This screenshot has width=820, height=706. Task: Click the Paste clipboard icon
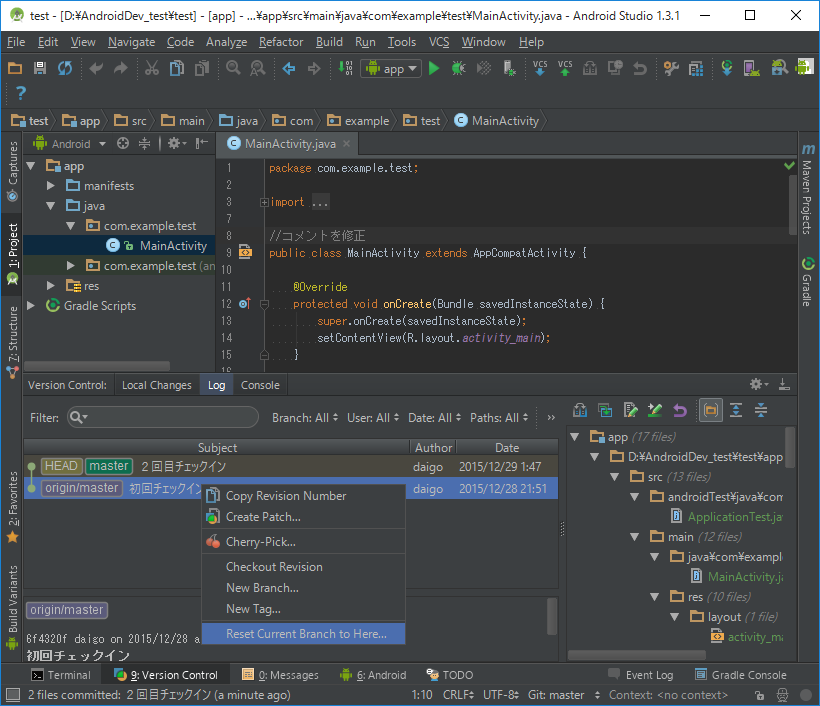click(202, 68)
